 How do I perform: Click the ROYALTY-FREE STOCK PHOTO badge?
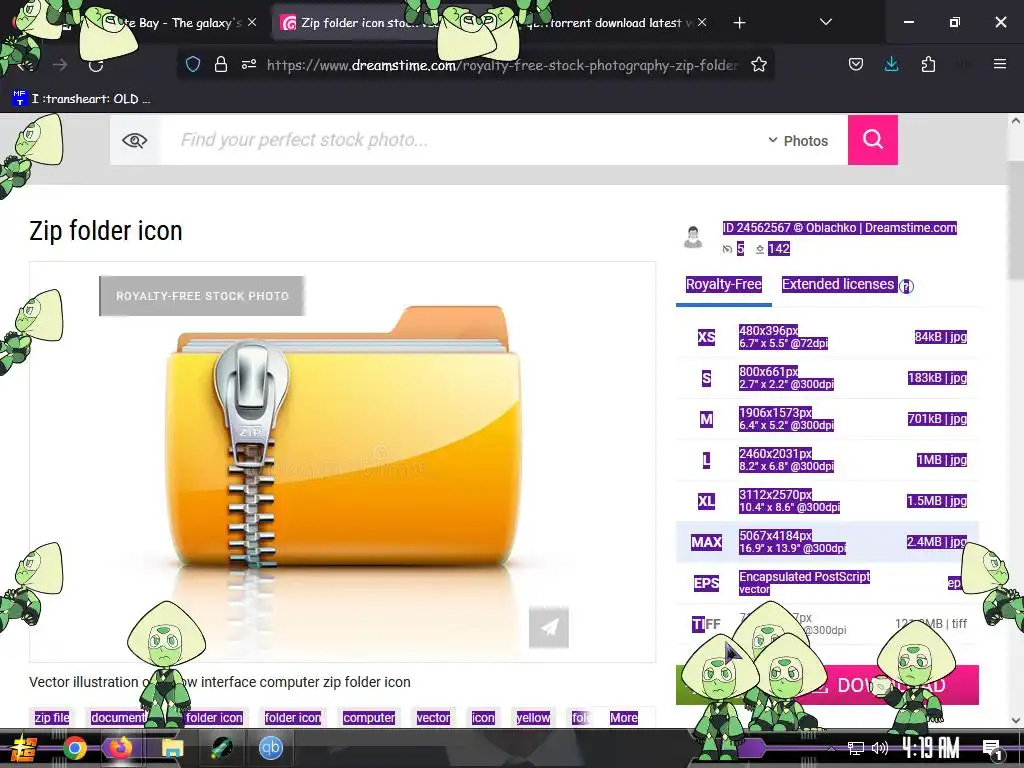tap(202, 296)
